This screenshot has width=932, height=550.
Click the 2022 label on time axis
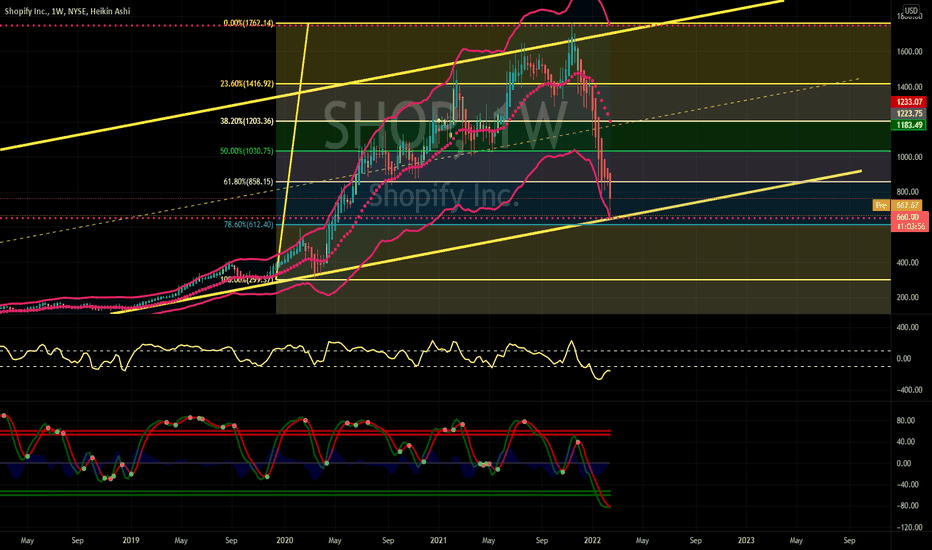click(x=592, y=540)
